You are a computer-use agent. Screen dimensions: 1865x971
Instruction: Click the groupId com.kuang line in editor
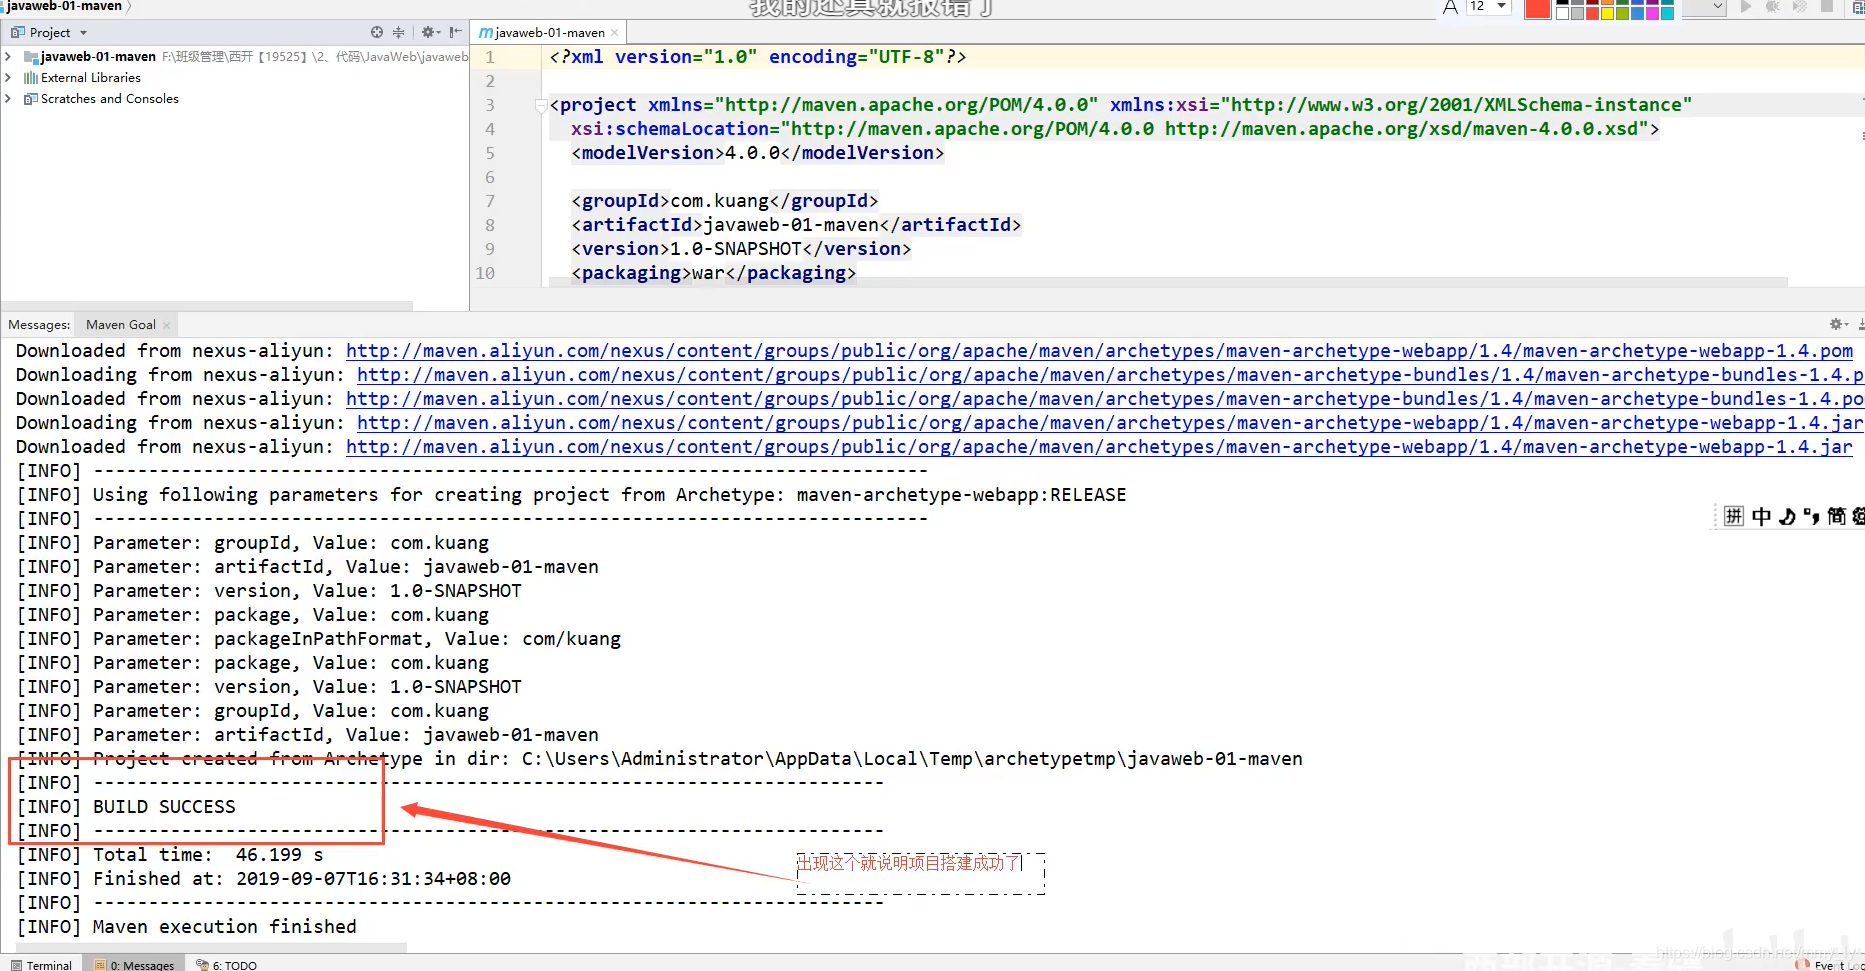pos(725,201)
